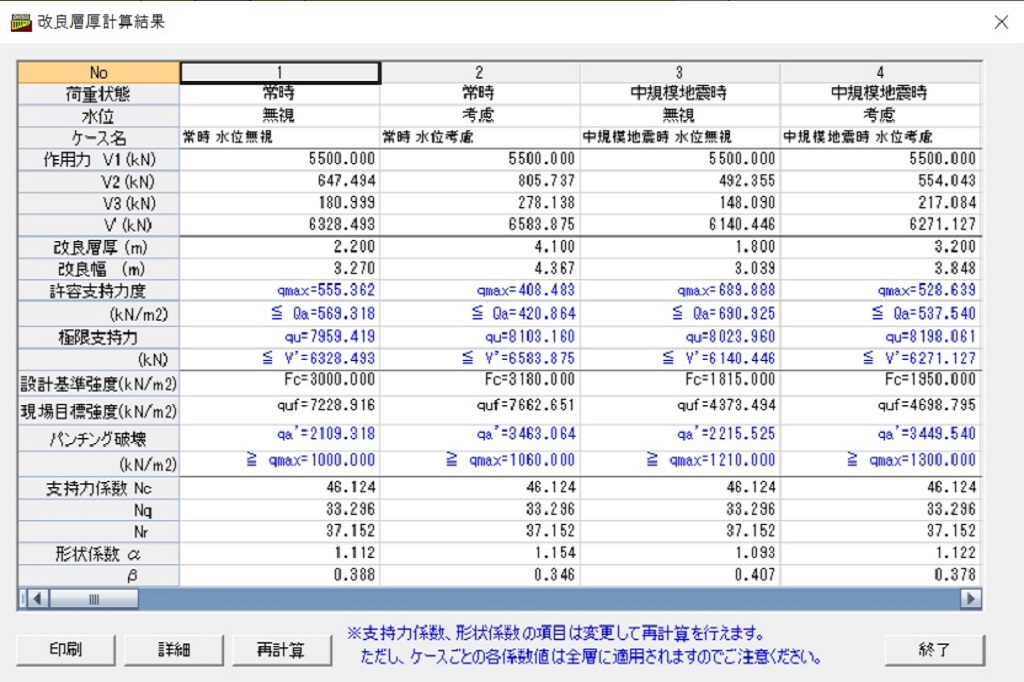The width and height of the screenshot is (1024, 682).
Task: Click the 荷重状態 row header
Action: [x=99, y=94]
